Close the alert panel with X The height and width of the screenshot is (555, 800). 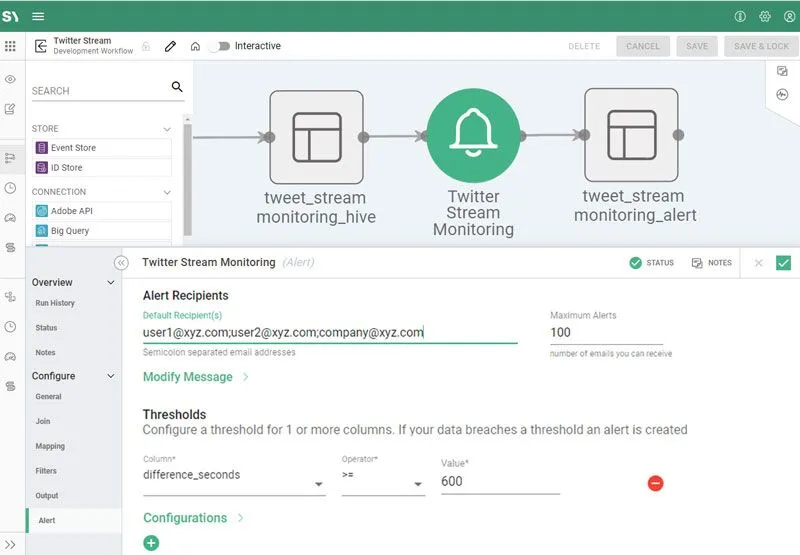coord(759,263)
